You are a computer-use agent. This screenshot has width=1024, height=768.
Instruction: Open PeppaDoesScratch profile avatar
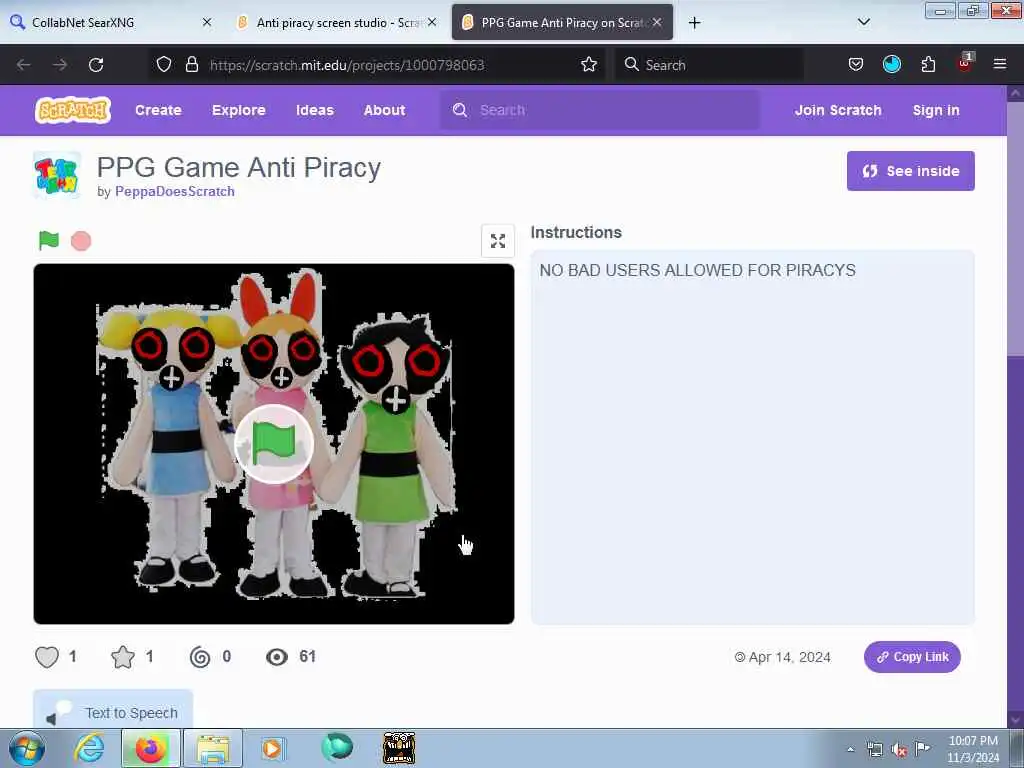tap(57, 174)
